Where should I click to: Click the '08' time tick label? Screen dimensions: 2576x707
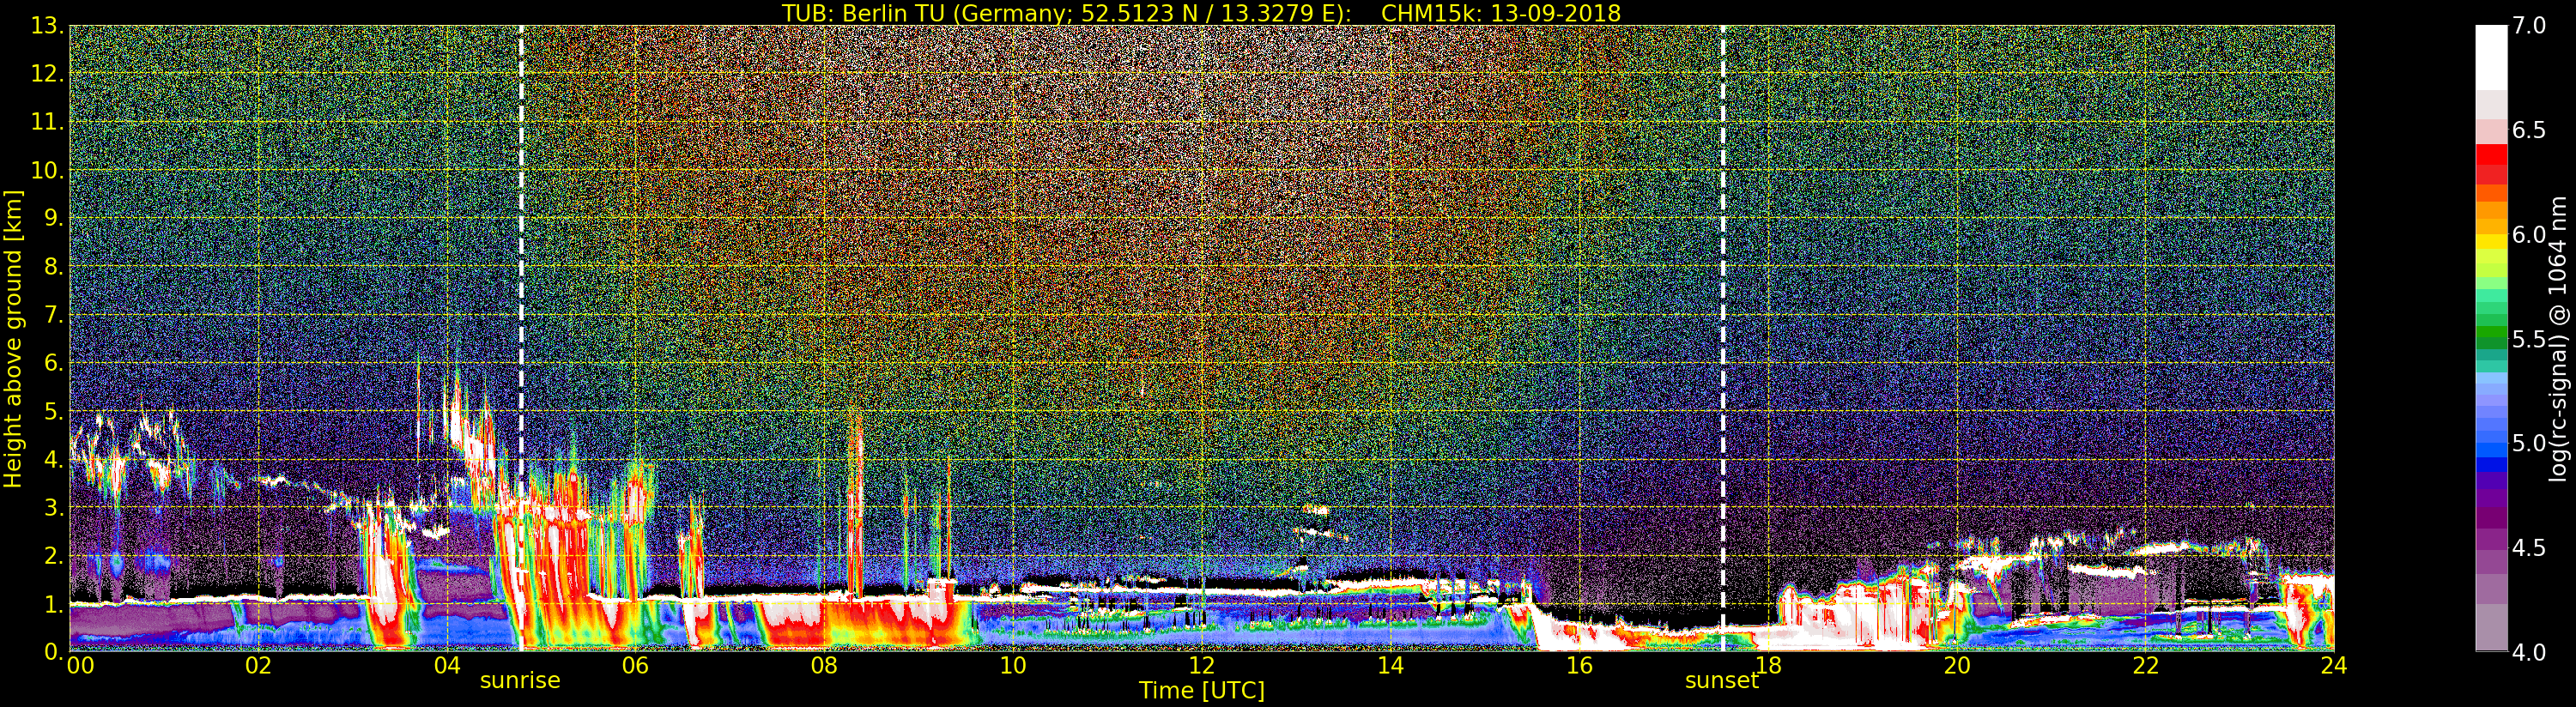click(x=824, y=666)
